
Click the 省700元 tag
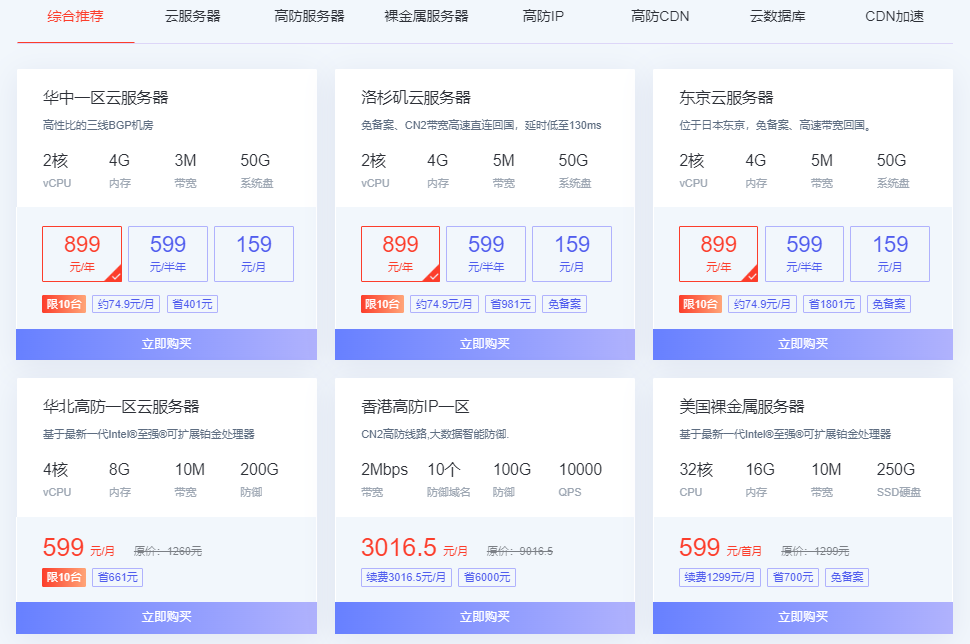point(793,577)
